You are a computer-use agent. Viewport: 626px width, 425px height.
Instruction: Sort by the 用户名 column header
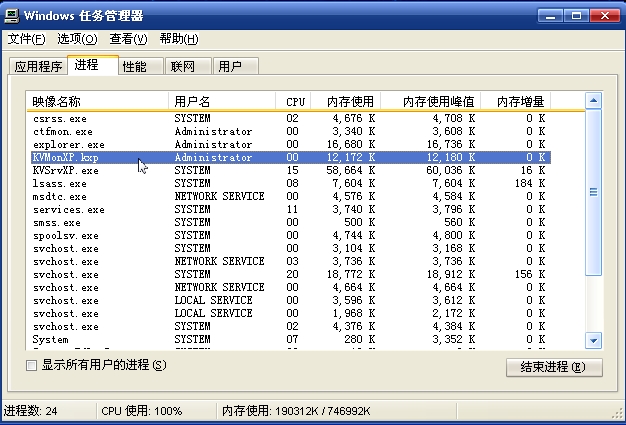click(222, 101)
